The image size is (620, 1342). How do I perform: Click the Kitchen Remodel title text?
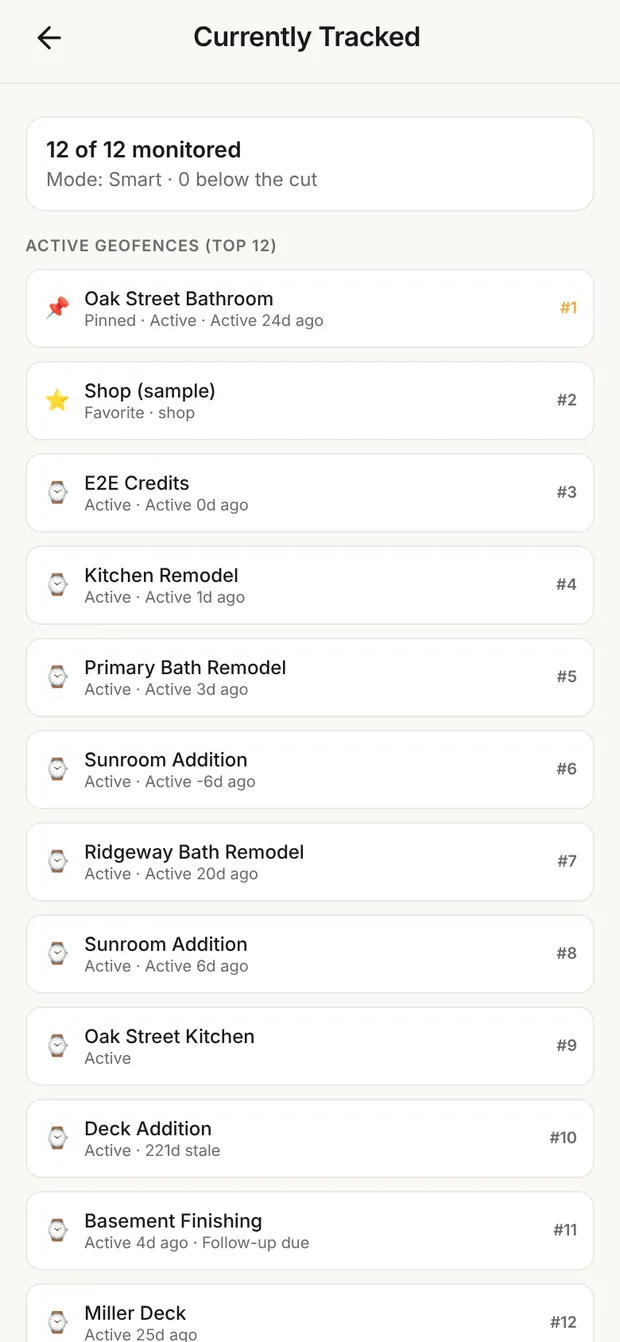pos(161,575)
